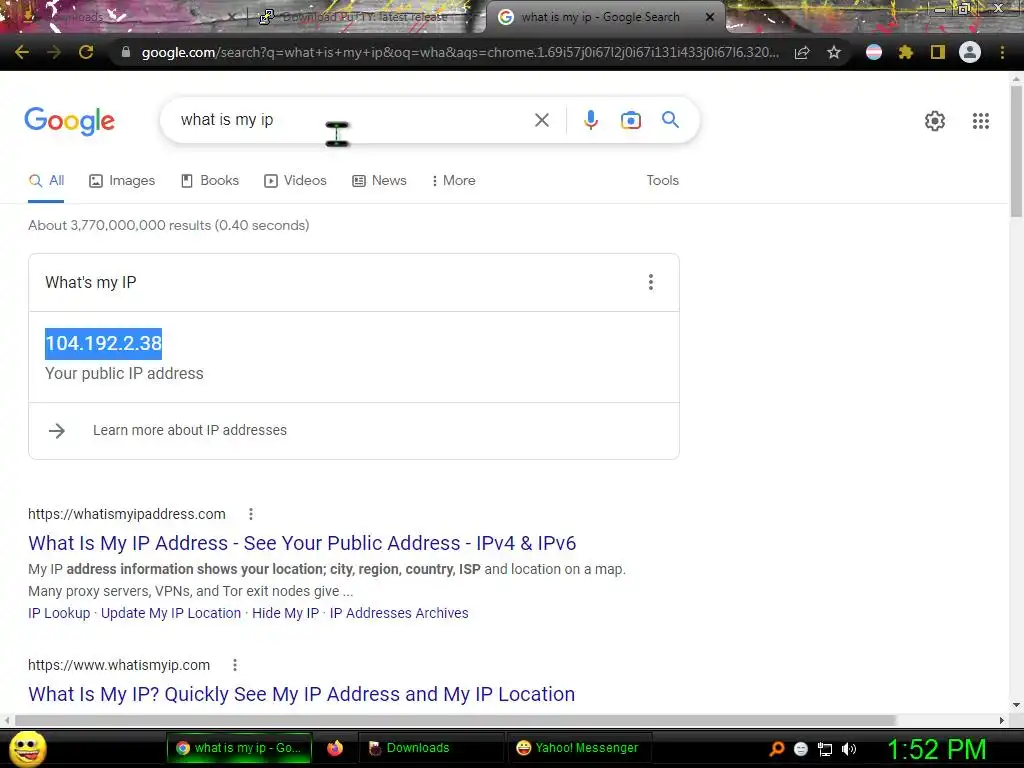Select the All results tab

(46, 180)
